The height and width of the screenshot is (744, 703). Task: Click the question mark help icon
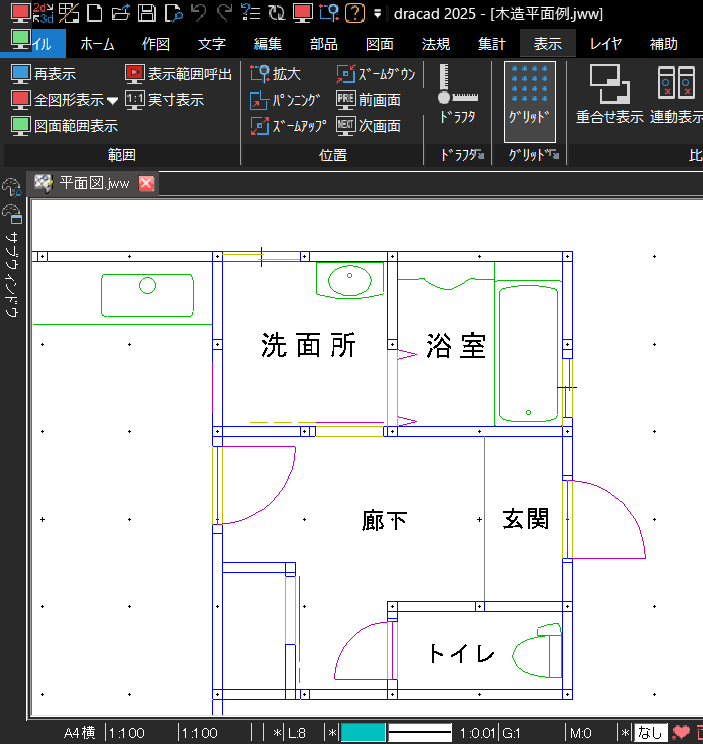pos(355,13)
